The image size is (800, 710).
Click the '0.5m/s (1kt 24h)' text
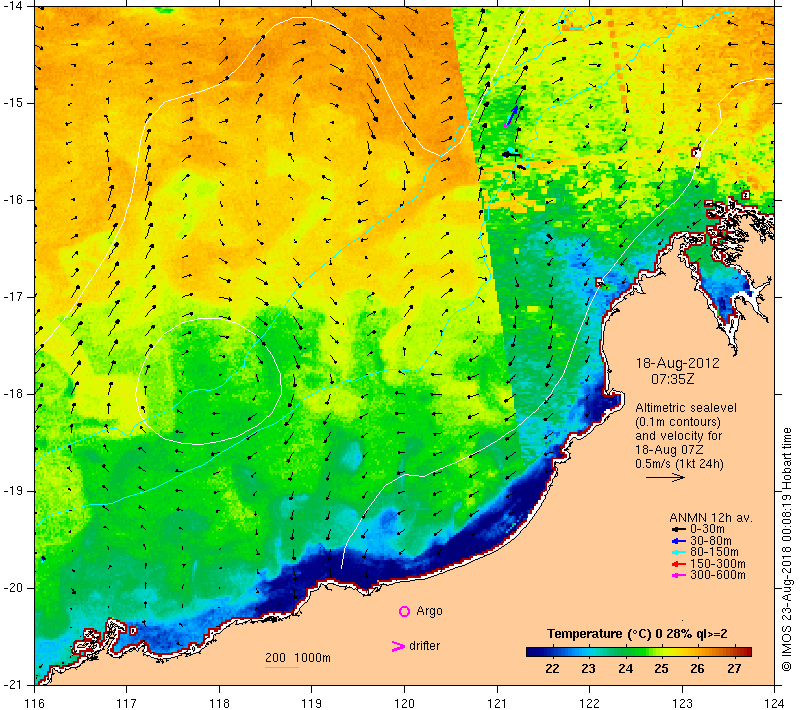click(x=679, y=464)
